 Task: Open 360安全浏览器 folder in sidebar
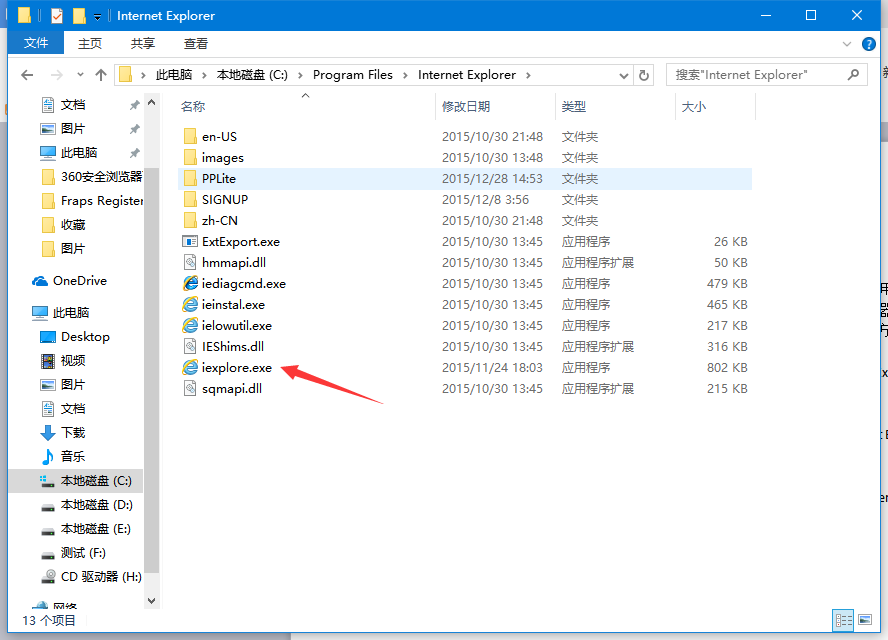click(101, 177)
